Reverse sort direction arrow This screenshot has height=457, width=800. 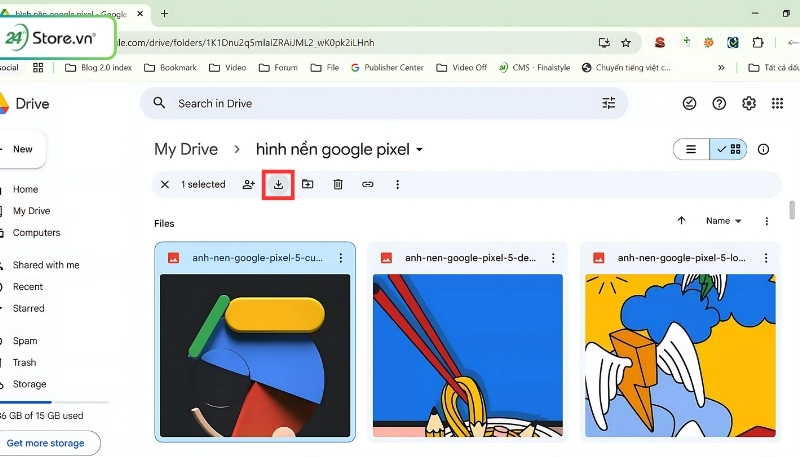(681, 220)
